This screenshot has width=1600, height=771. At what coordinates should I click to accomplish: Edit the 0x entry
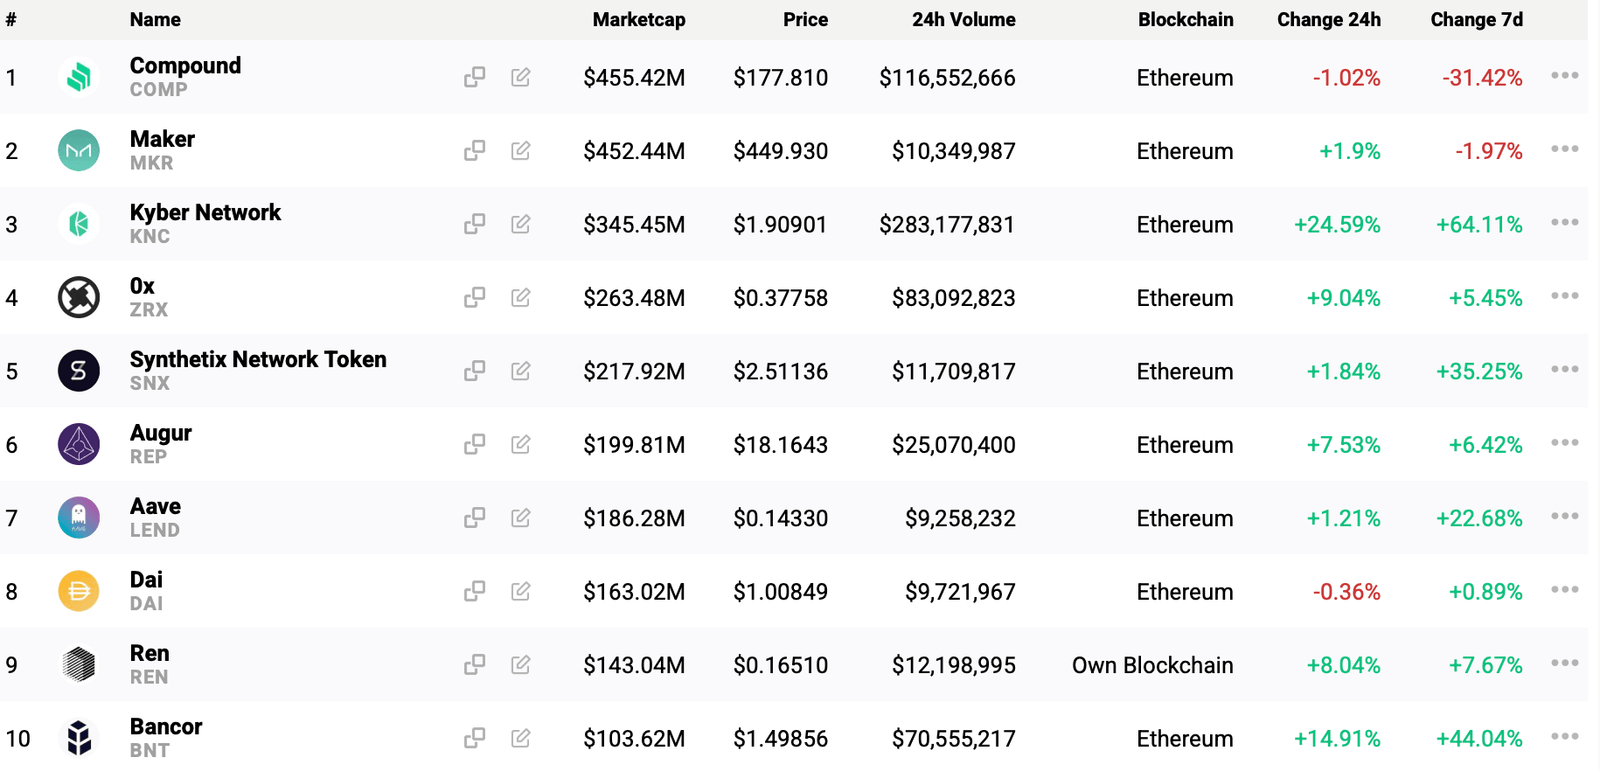coord(520,297)
